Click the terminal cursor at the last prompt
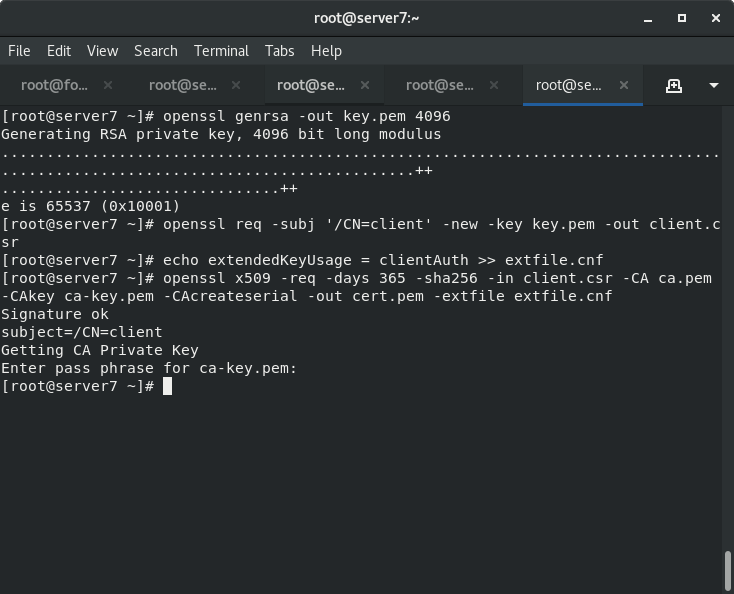This screenshot has height=594, width=734. pyautogui.click(x=168, y=387)
